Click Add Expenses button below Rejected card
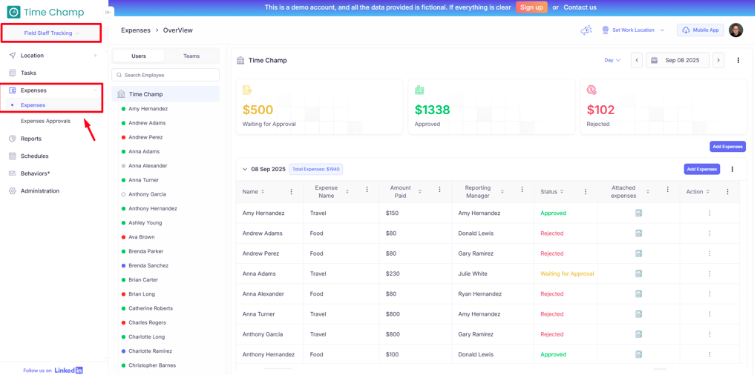 728,146
